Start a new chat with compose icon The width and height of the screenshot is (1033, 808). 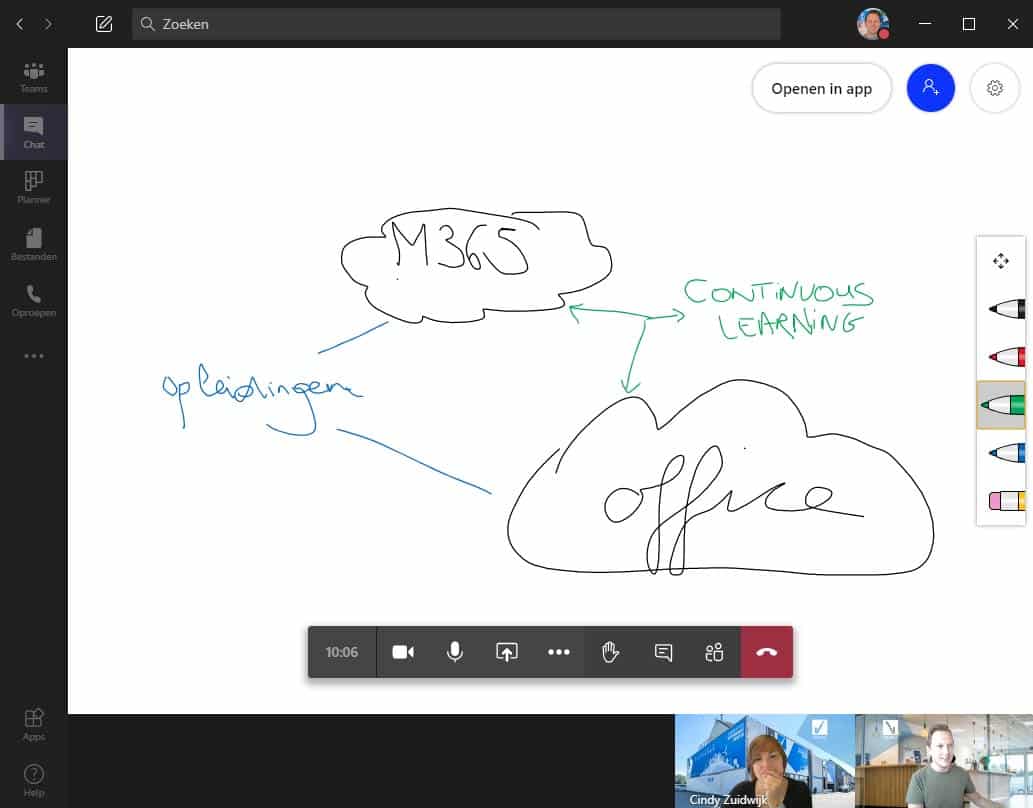click(104, 24)
